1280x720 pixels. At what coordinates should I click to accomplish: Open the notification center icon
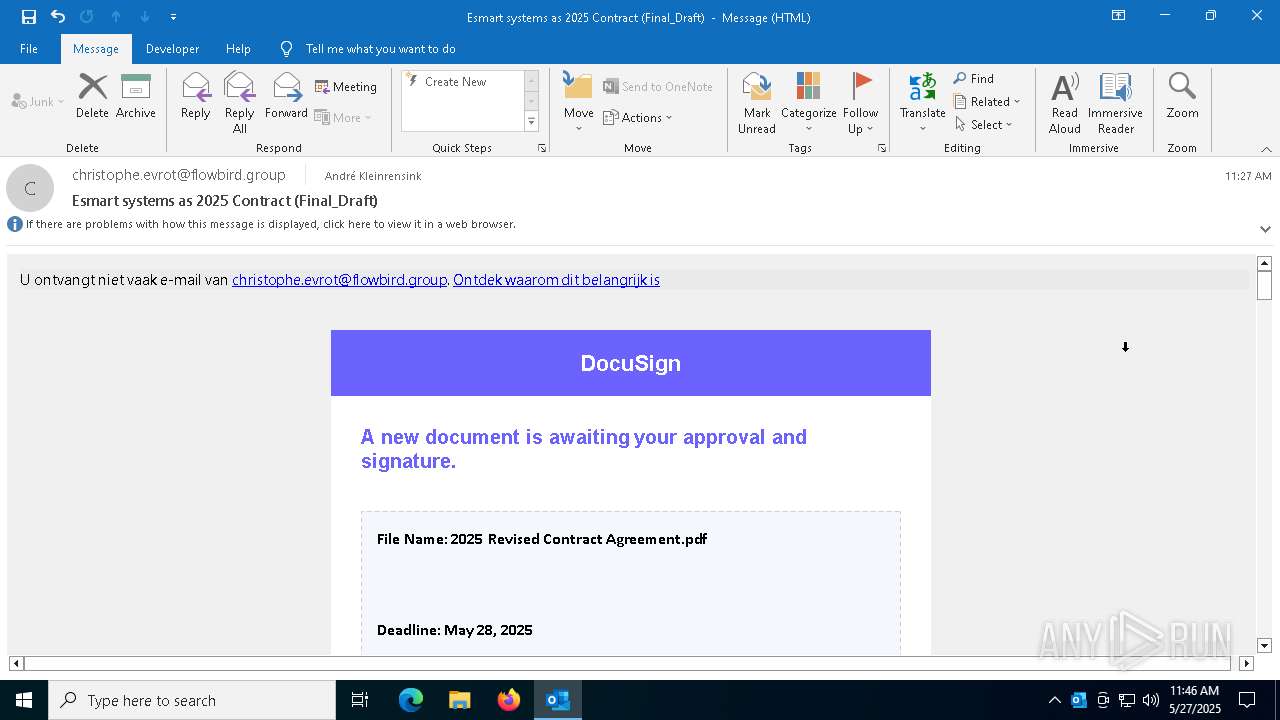(1247, 700)
